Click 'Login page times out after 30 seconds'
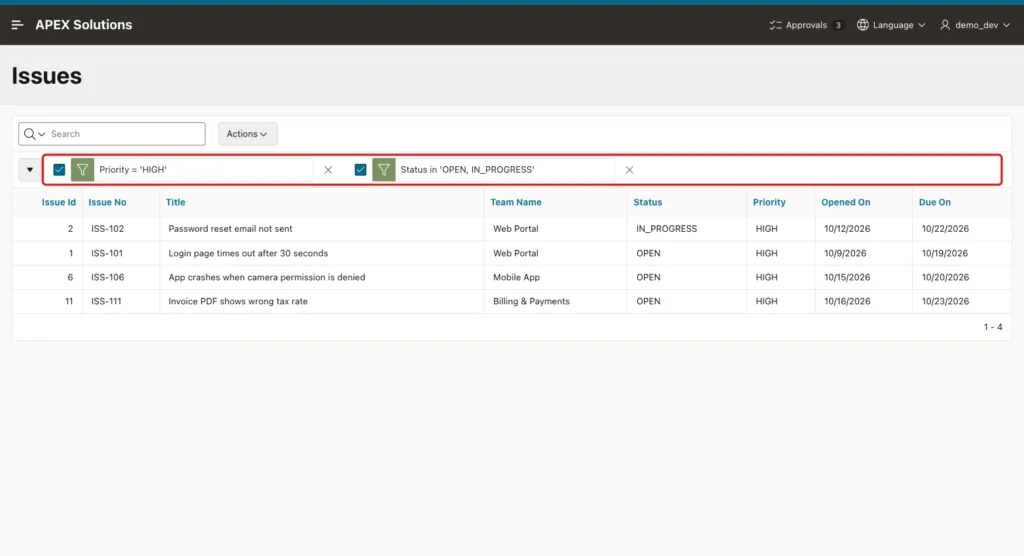1024x556 pixels. click(248, 253)
